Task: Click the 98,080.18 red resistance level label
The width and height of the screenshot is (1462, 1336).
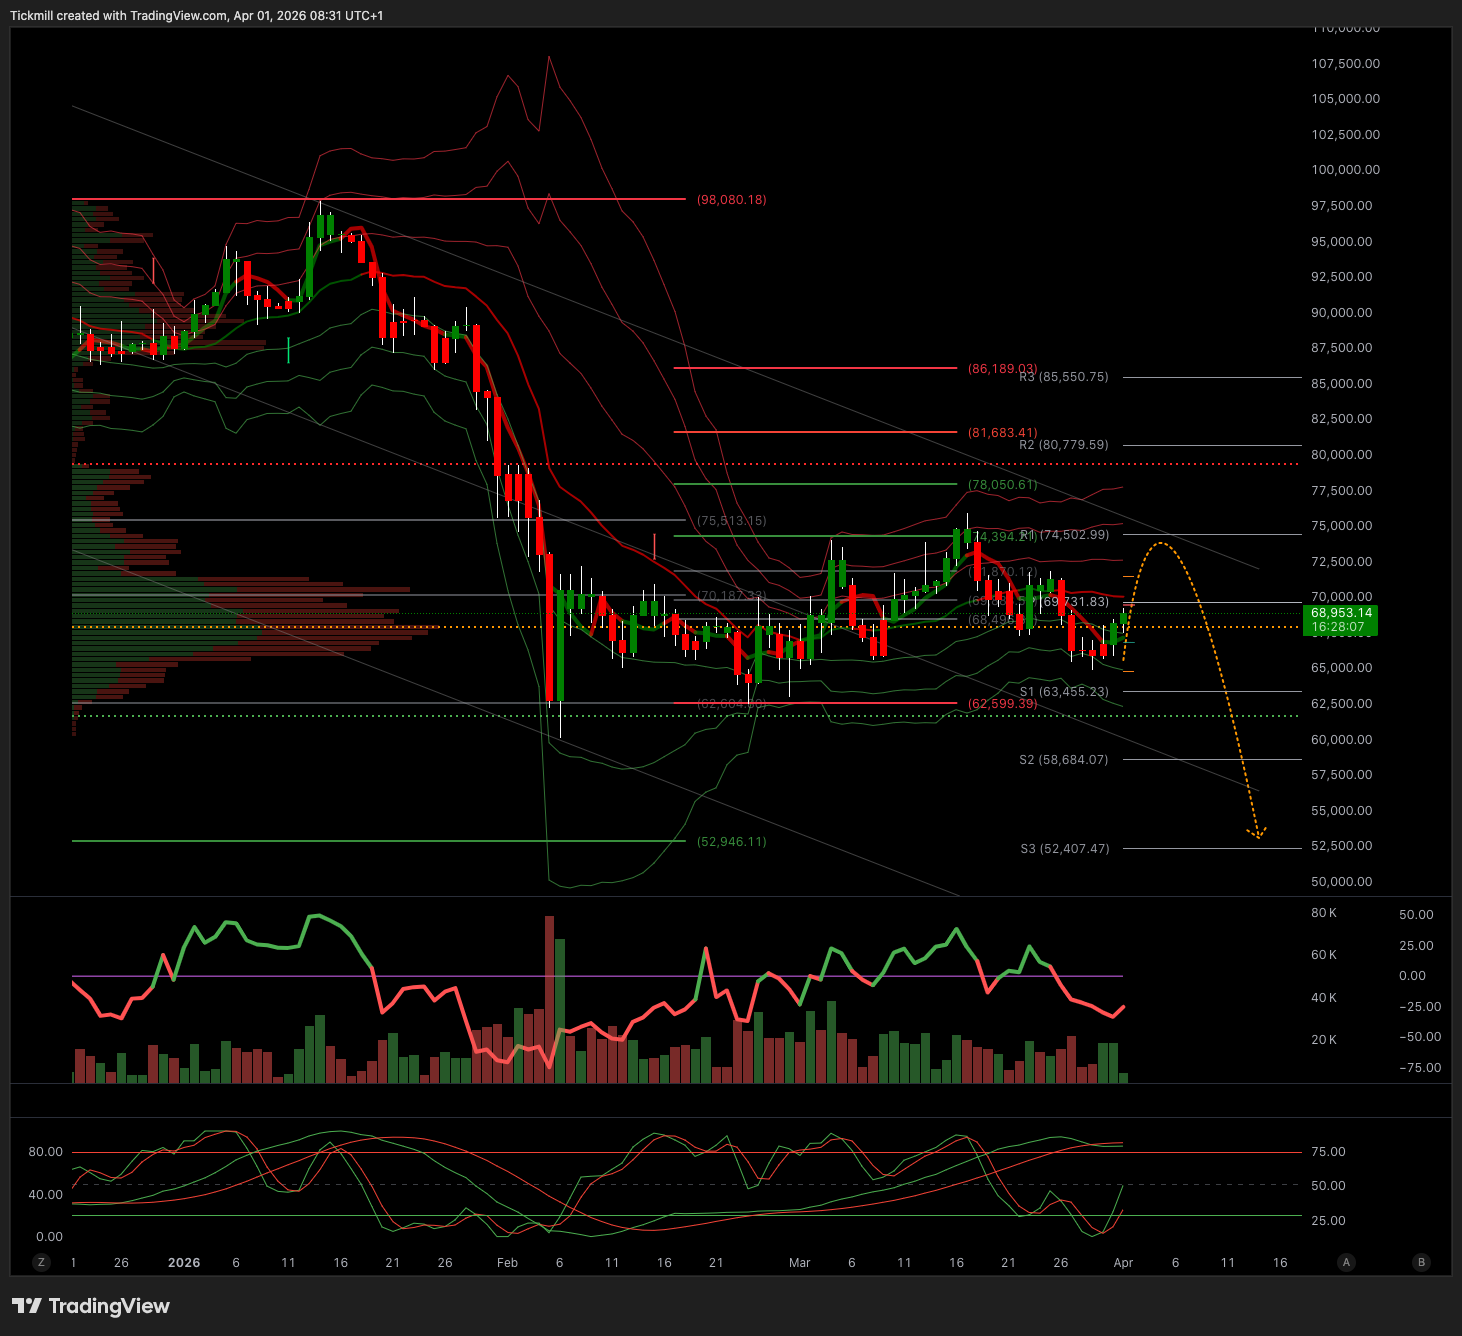Action: point(732,200)
